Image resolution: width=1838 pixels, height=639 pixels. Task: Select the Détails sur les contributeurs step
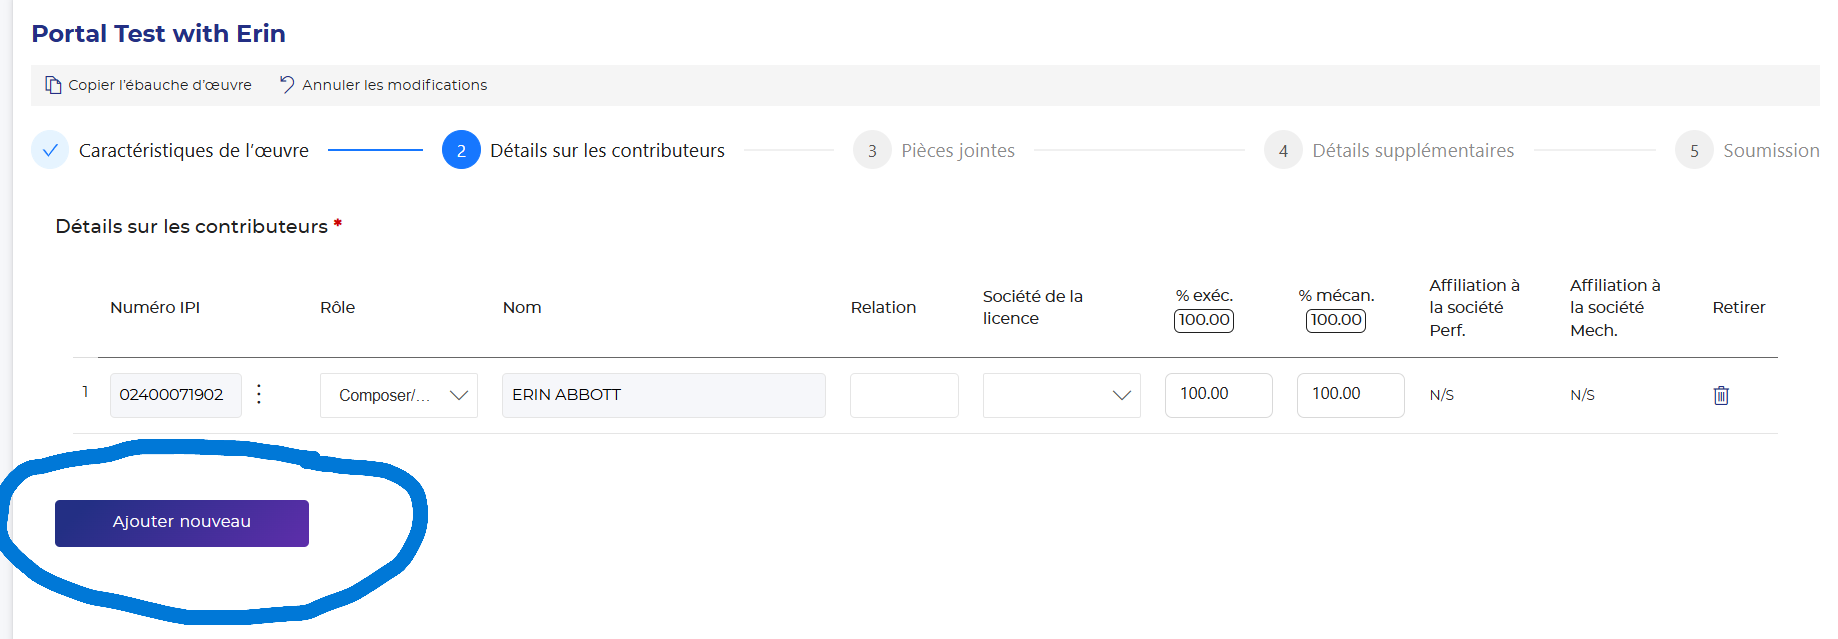tap(607, 150)
